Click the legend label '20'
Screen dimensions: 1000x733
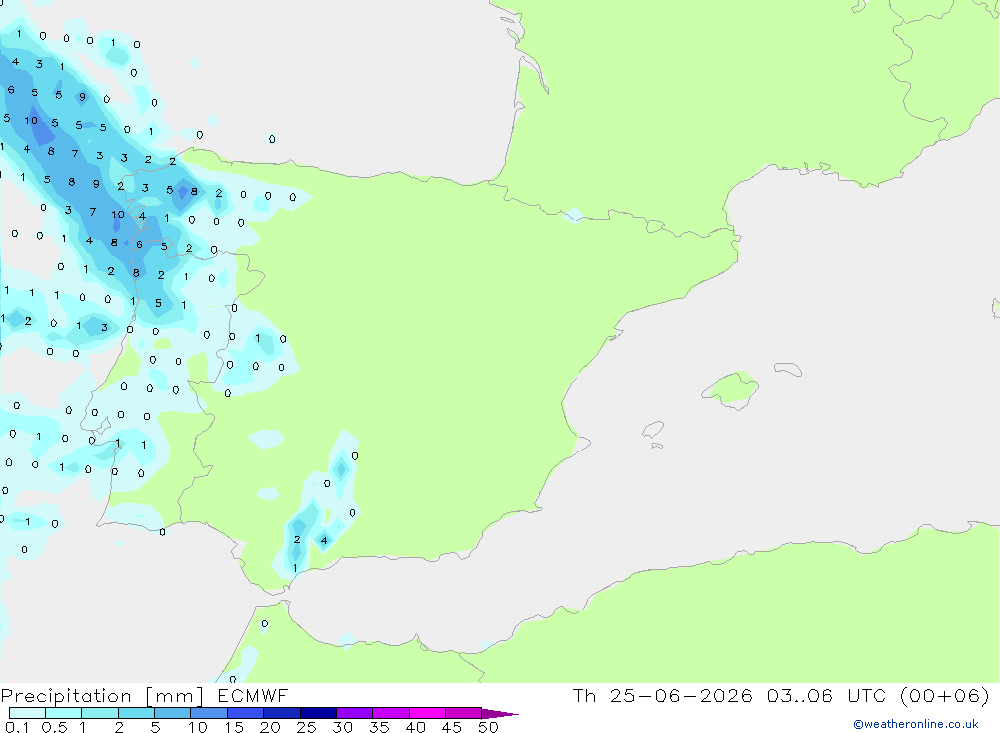point(270,727)
